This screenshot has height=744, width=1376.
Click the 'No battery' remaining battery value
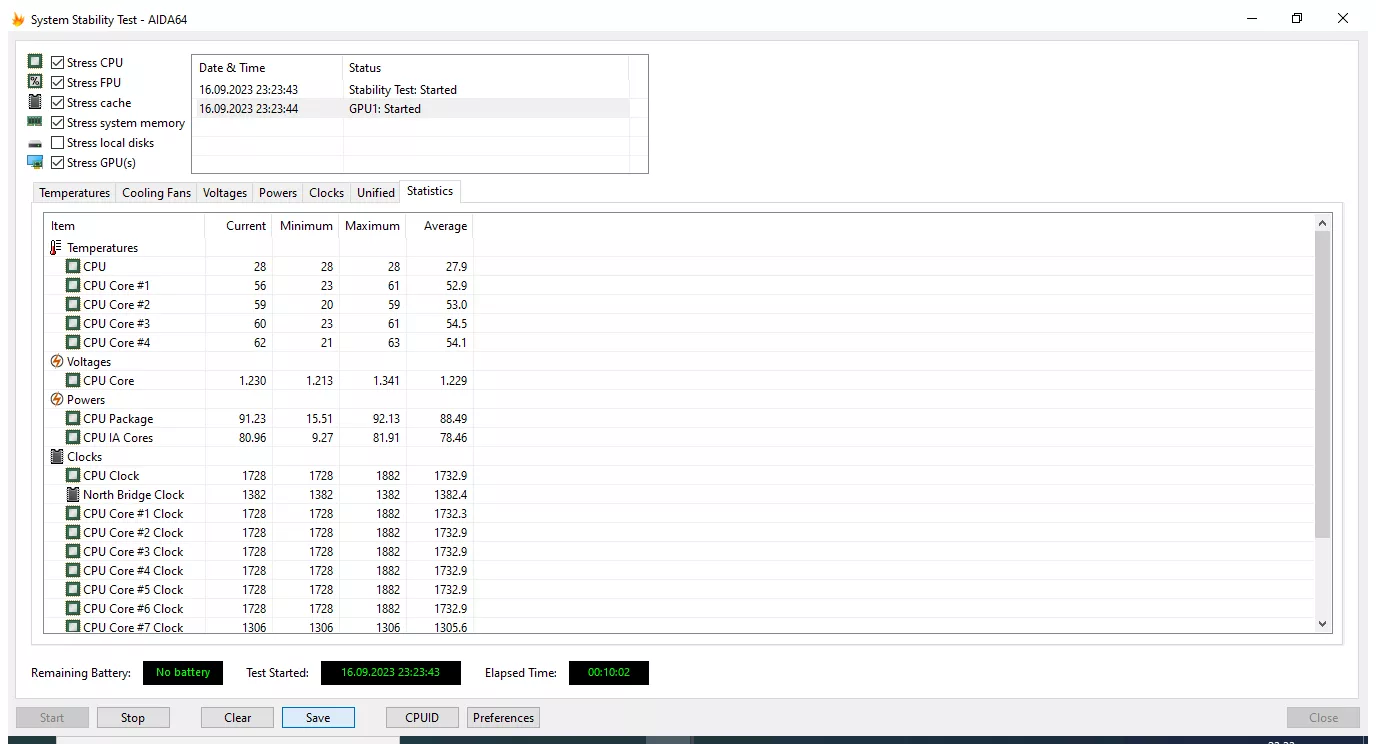coord(183,673)
